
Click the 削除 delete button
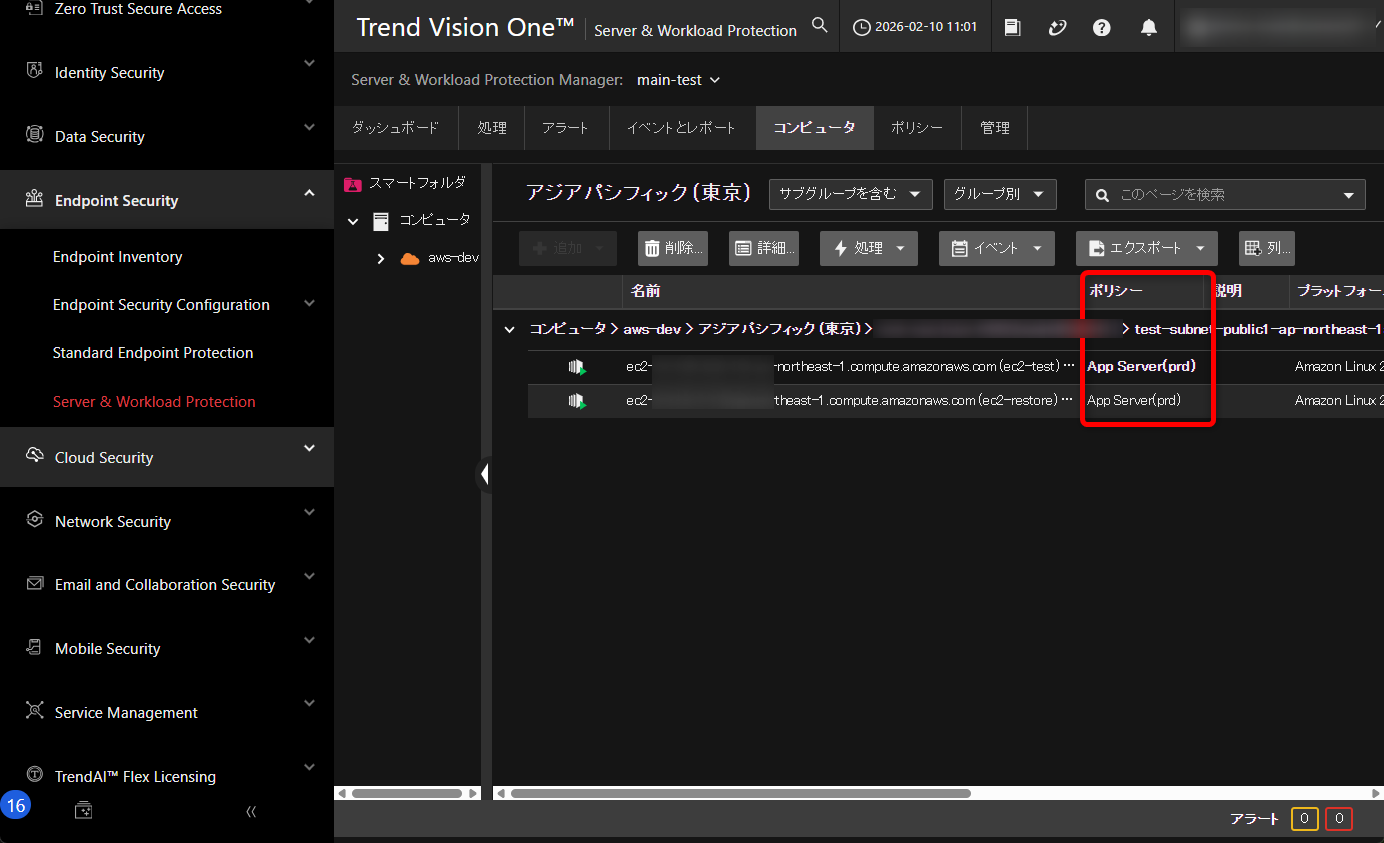[673, 248]
